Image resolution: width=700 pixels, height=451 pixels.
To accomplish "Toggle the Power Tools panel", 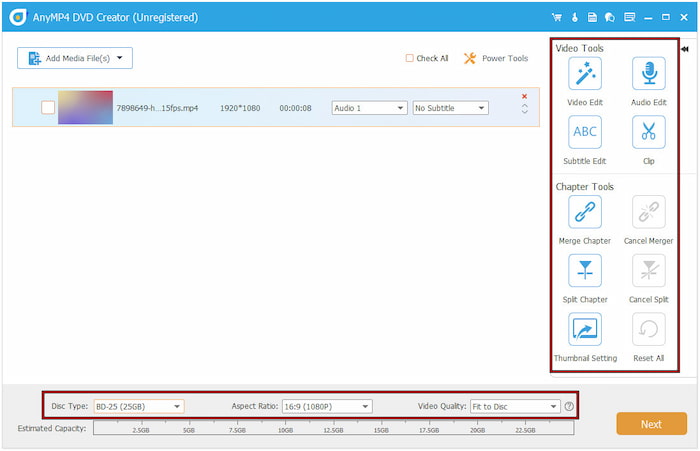I will [495, 59].
